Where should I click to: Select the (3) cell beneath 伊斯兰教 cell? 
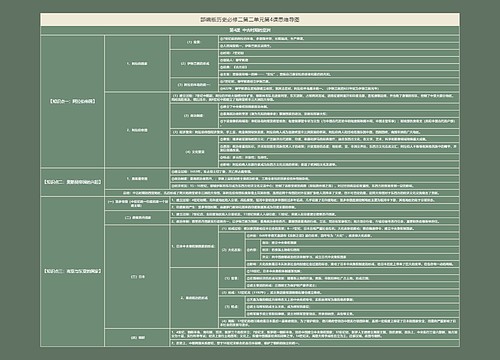(194, 85)
